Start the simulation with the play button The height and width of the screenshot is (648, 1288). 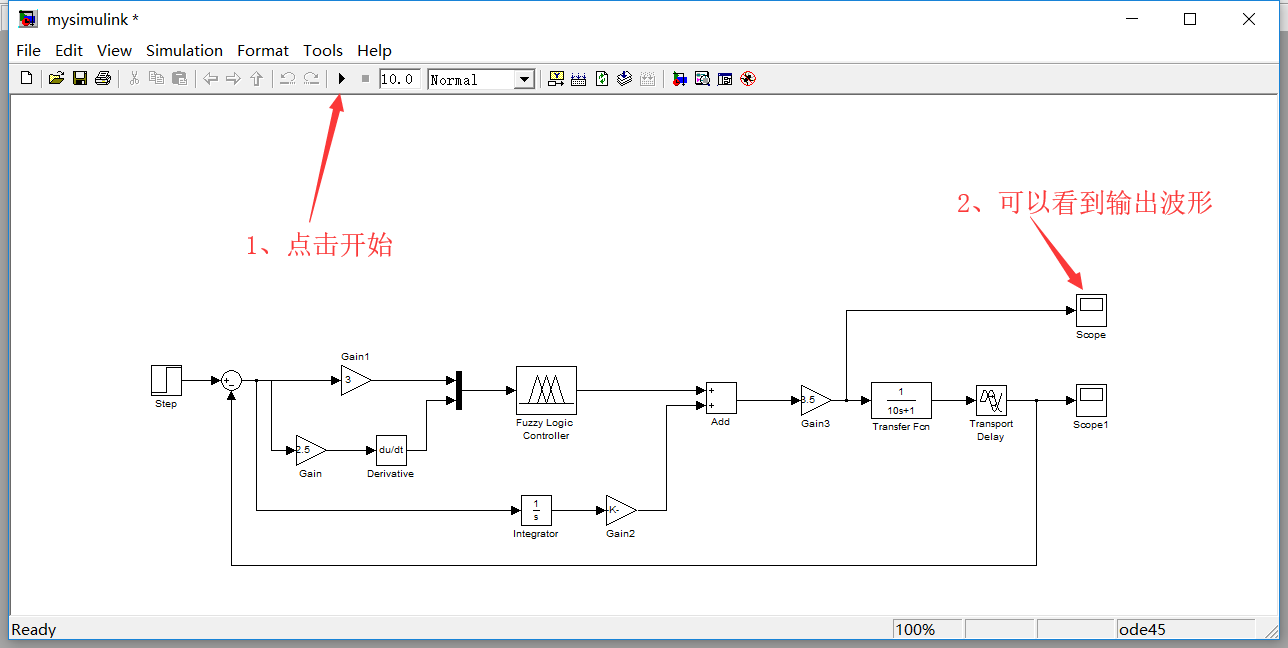(x=341, y=78)
